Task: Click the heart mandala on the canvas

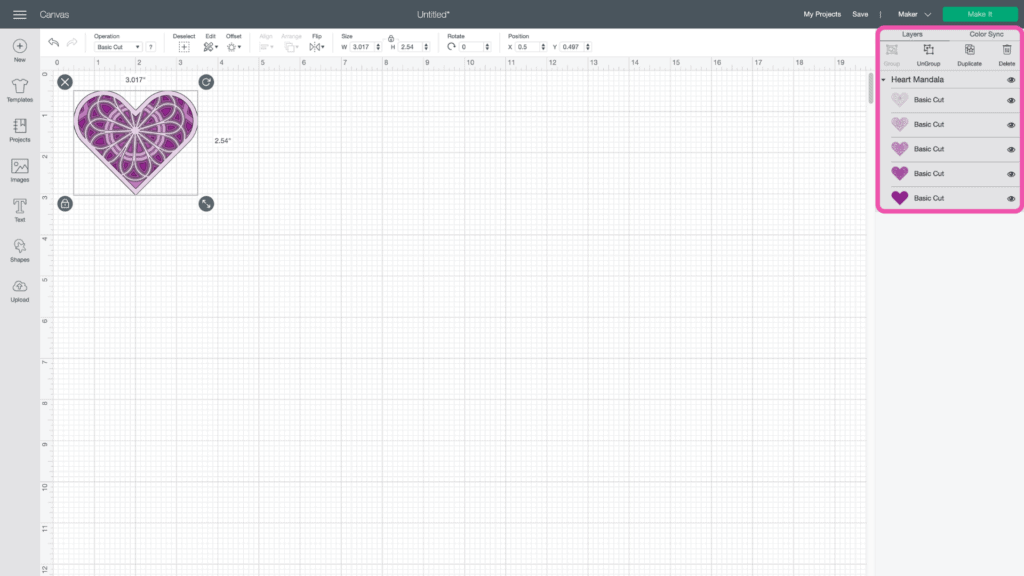Action: click(x=135, y=141)
